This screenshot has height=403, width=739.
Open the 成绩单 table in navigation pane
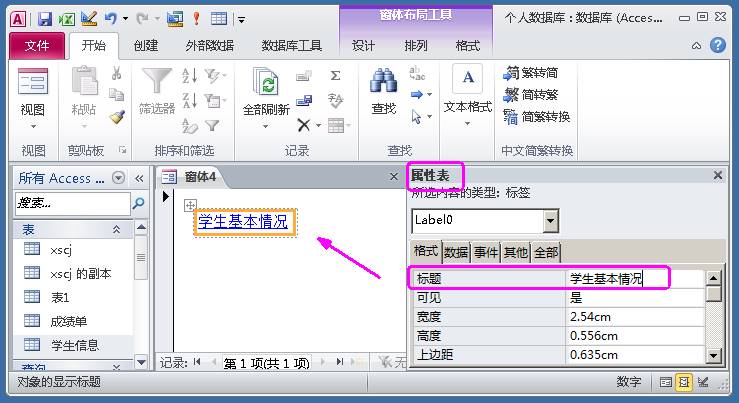pos(69,321)
